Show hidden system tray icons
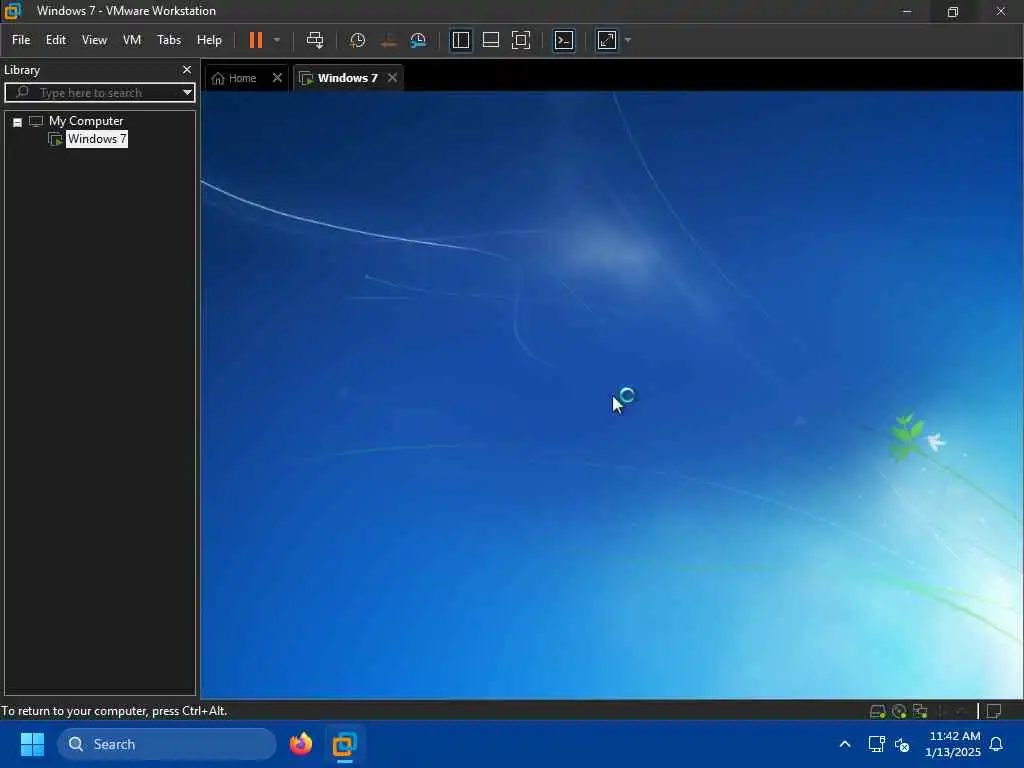 [x=844, y=744]
